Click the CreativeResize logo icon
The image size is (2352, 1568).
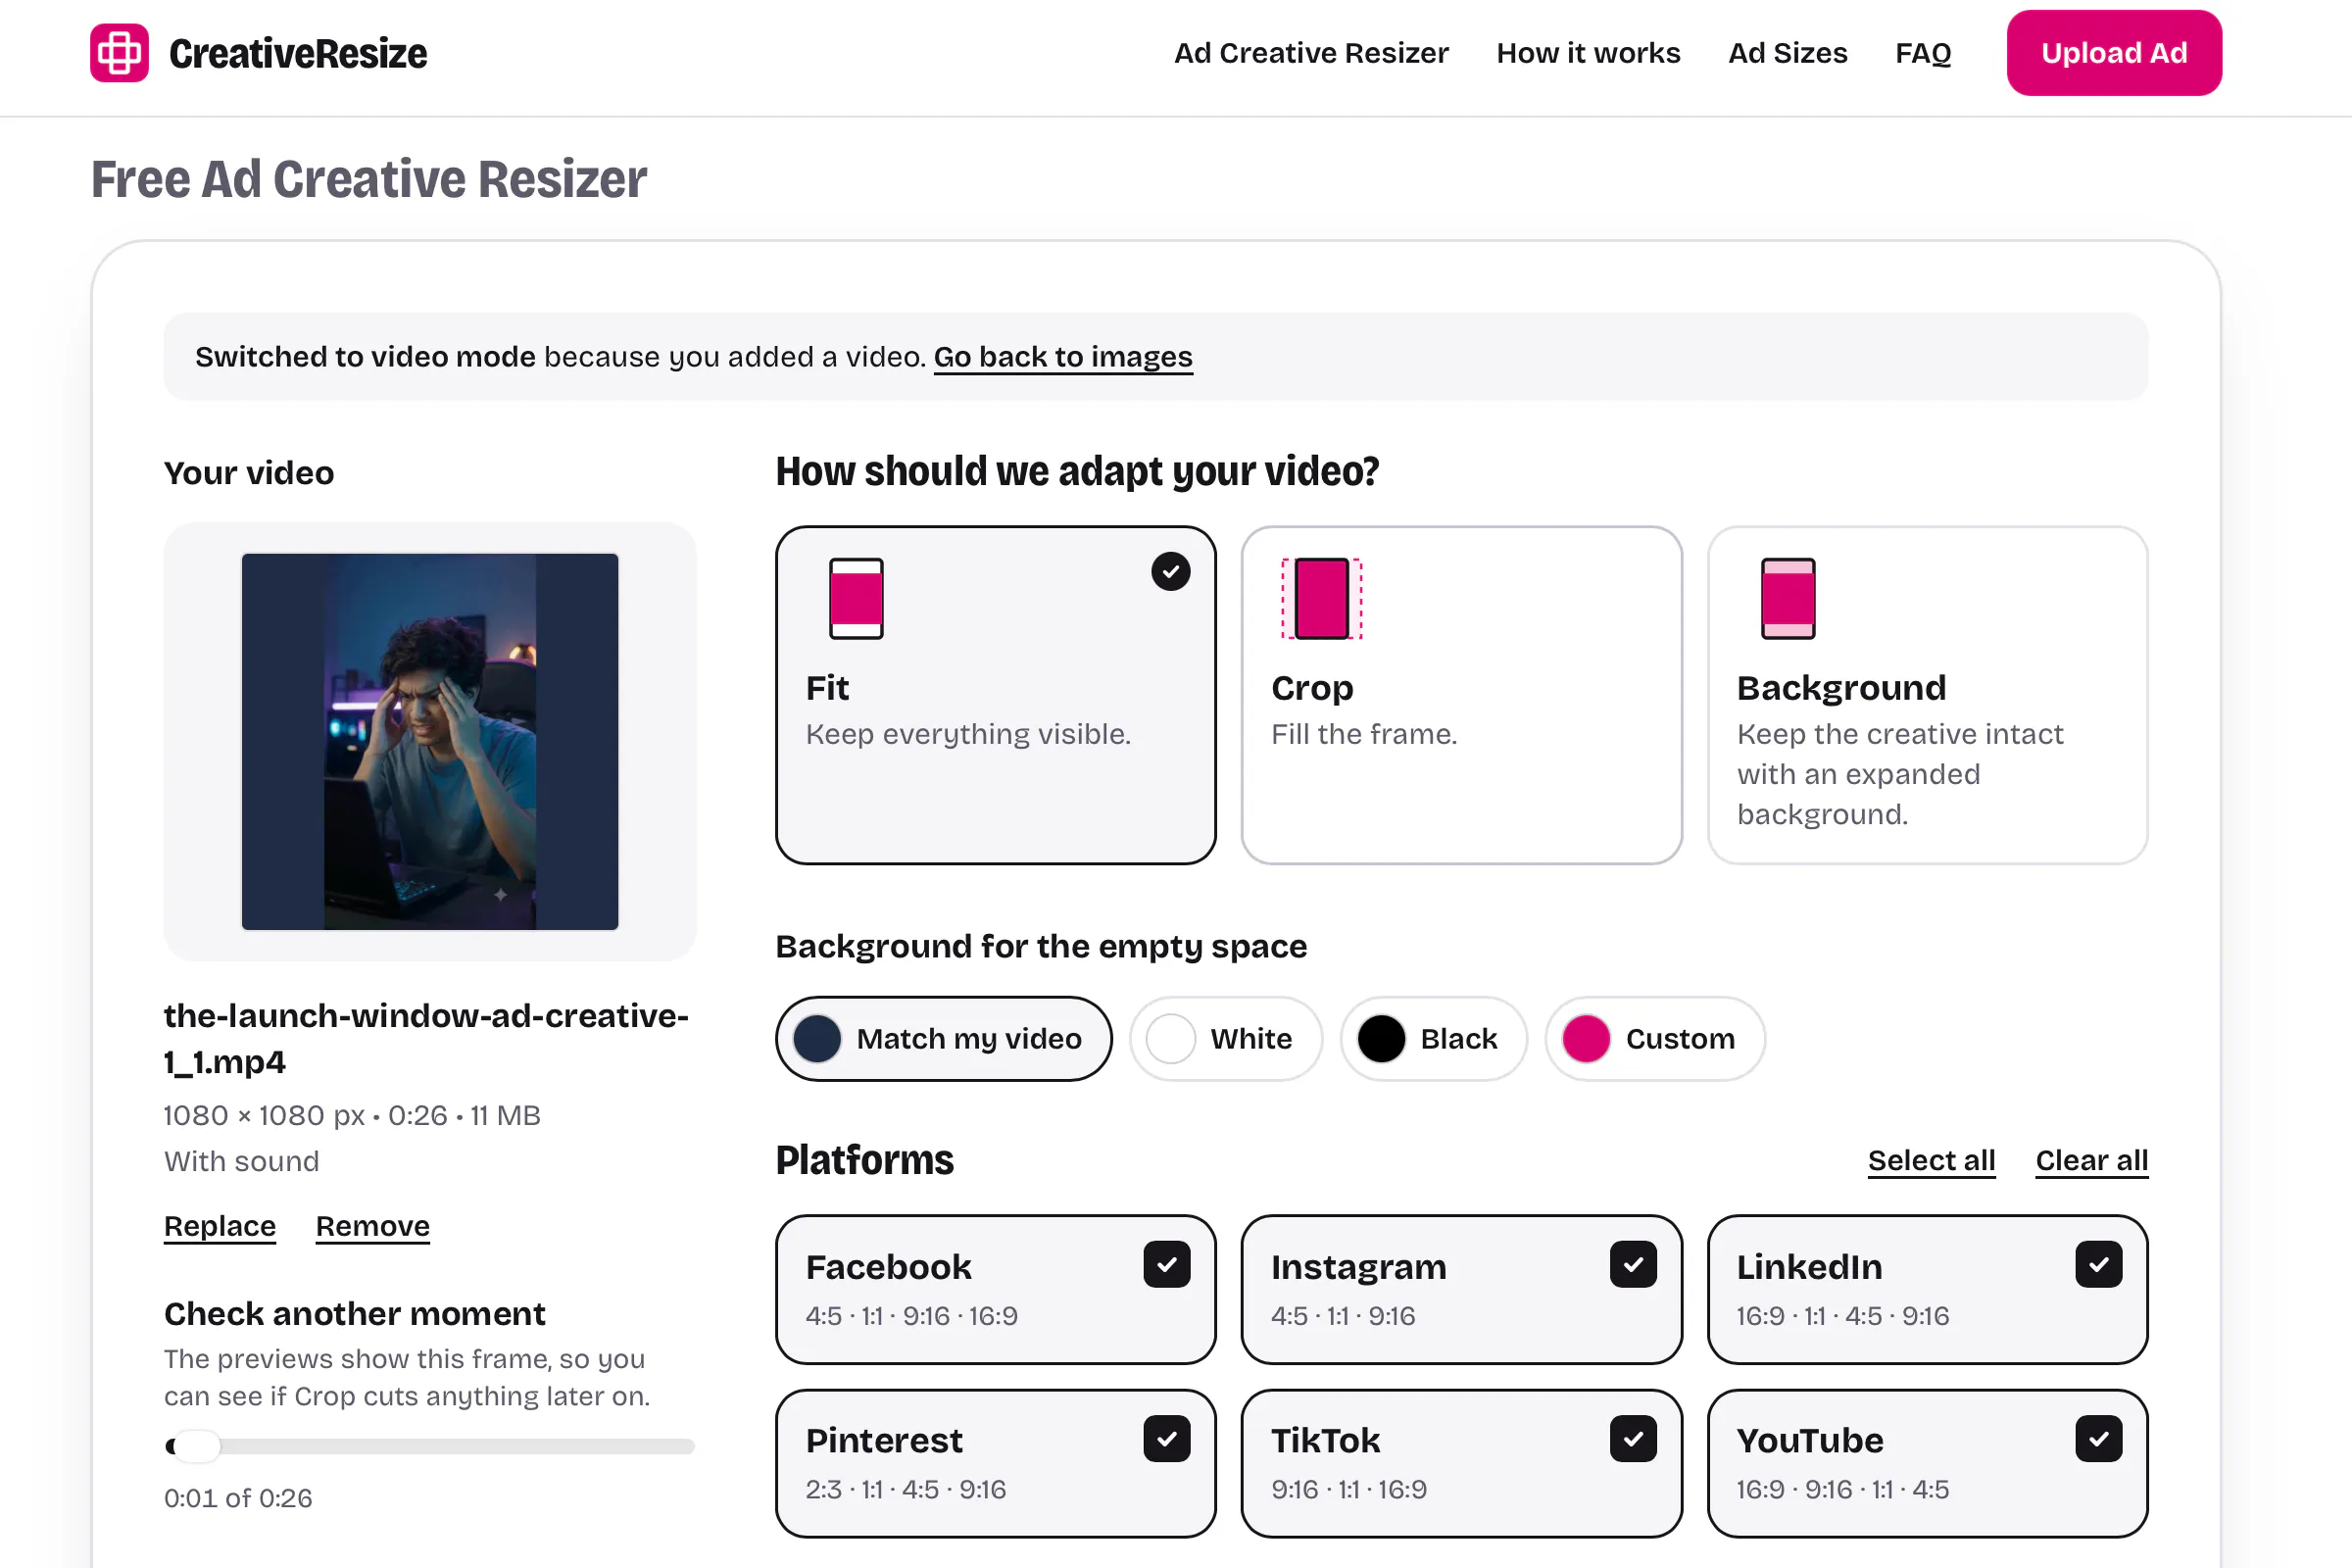(119, 53)
